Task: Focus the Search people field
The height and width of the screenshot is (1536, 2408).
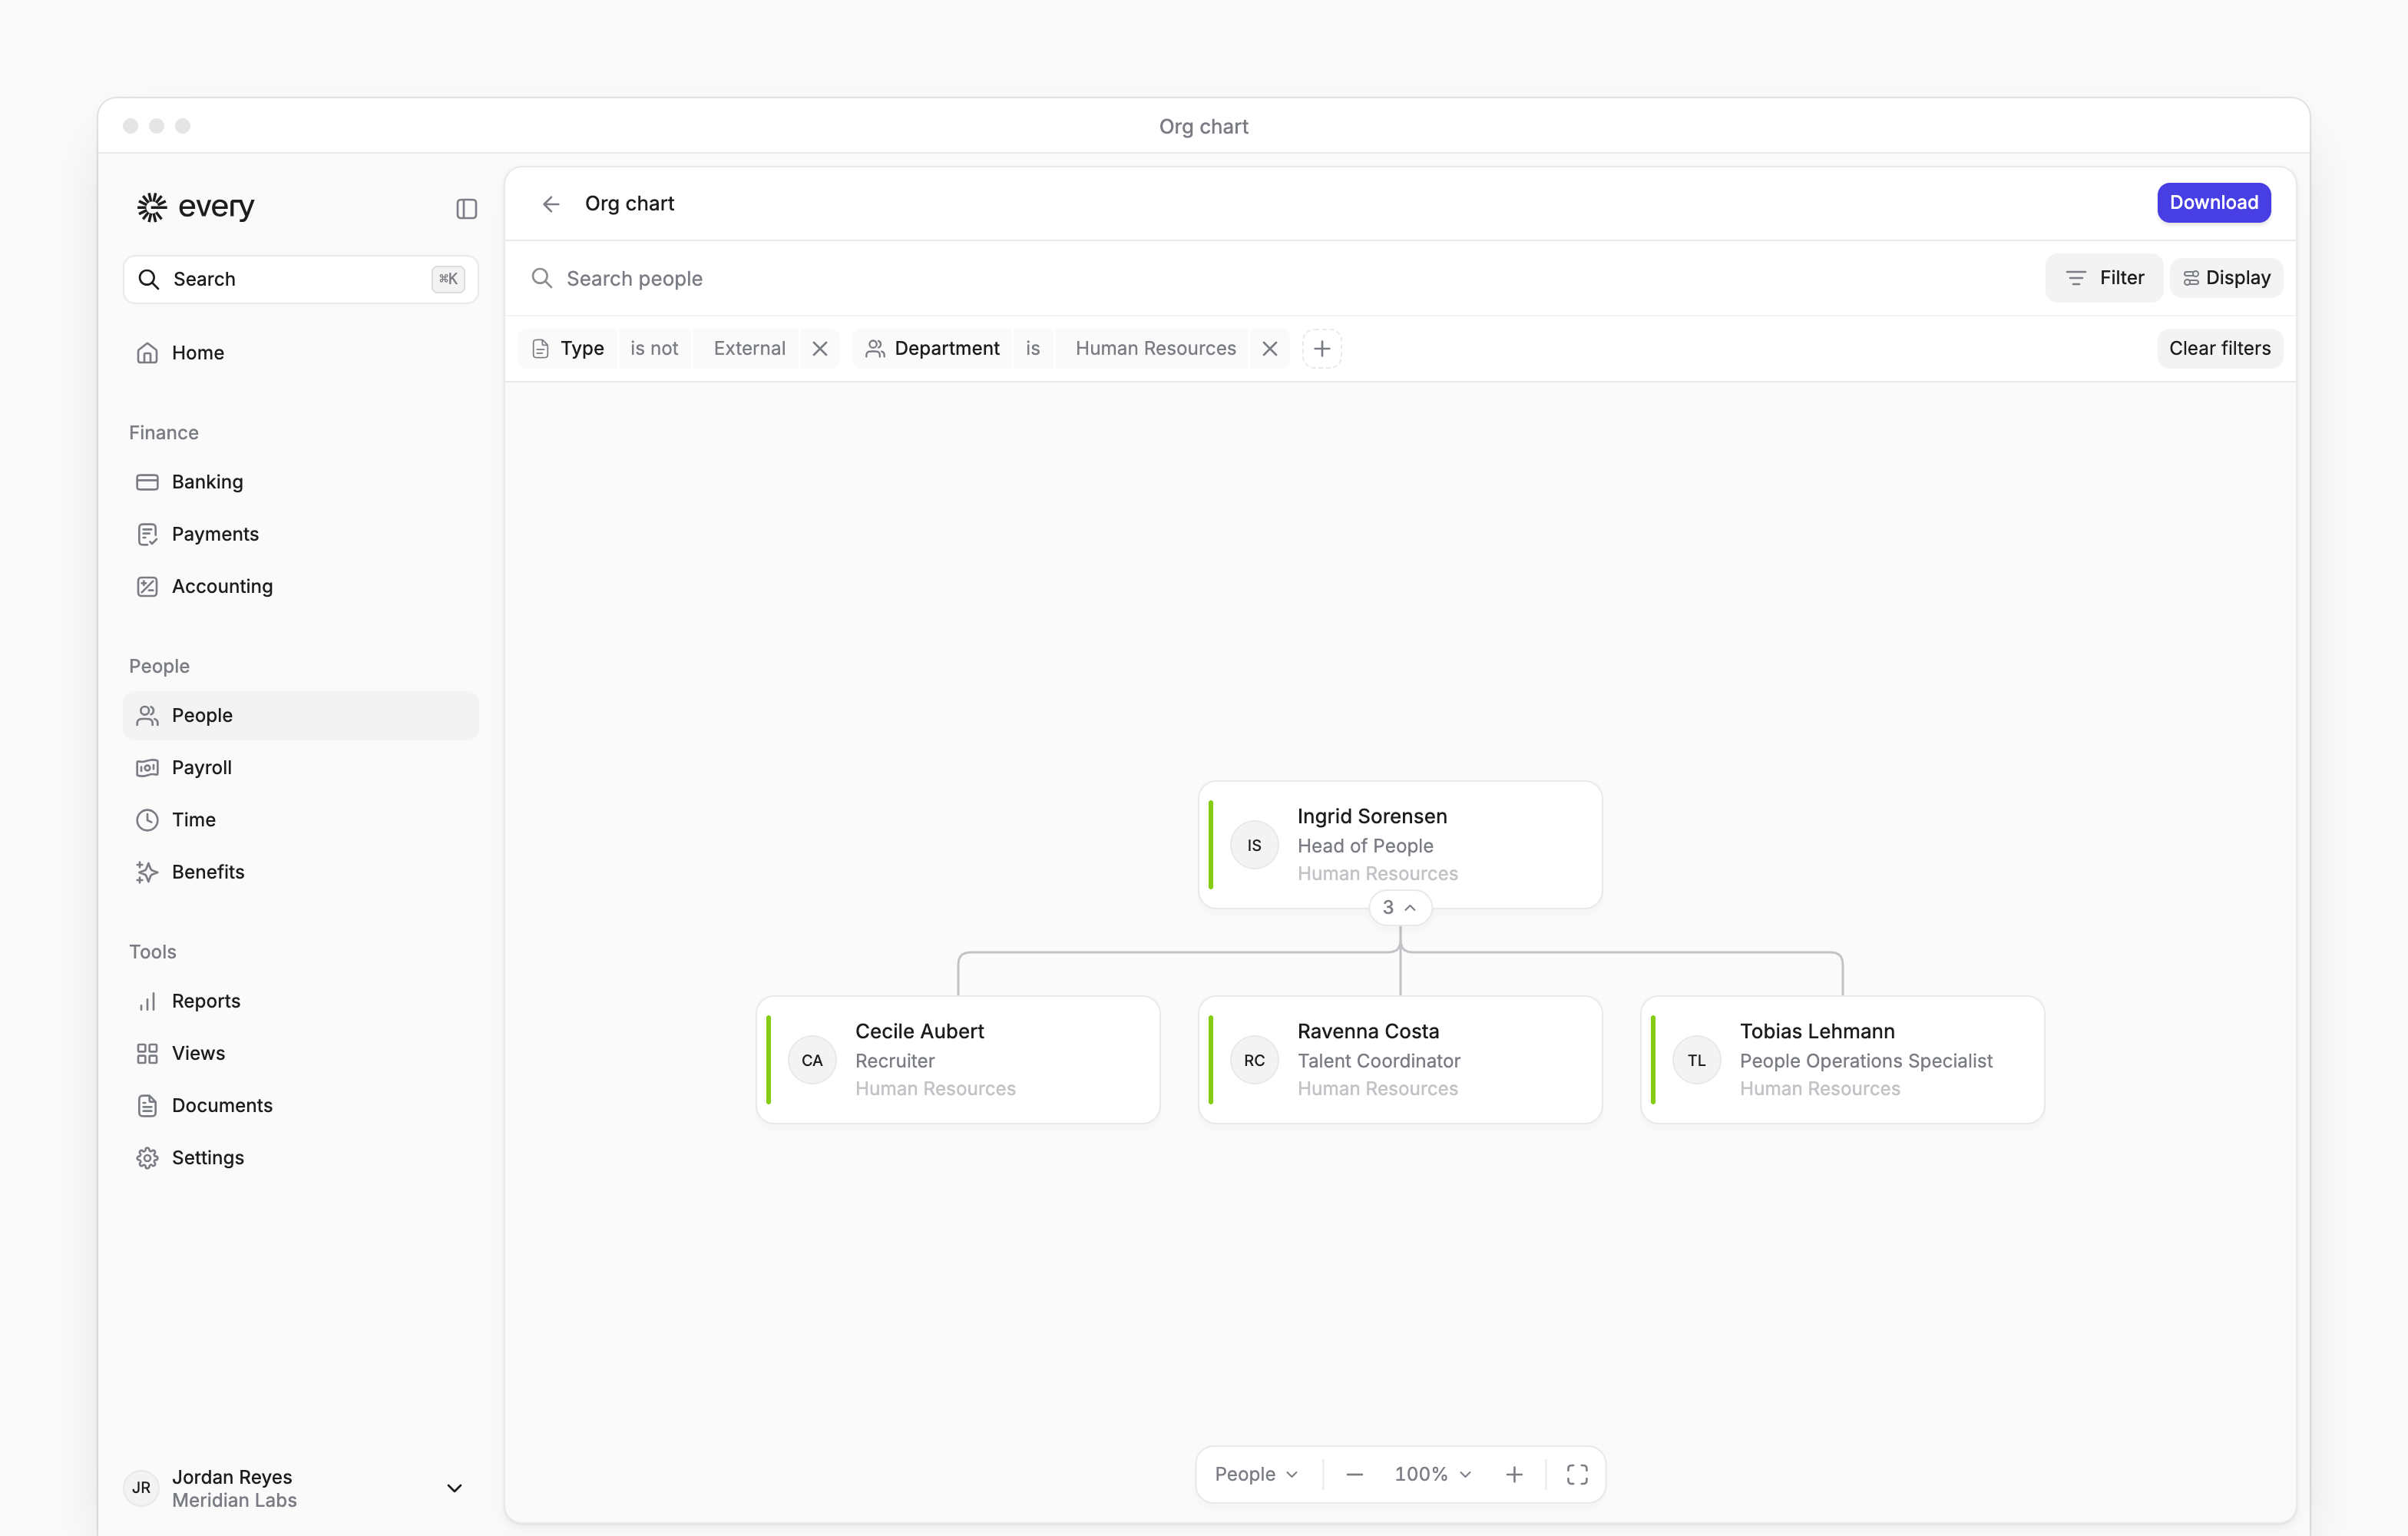Action: (x=1280, y=278)
